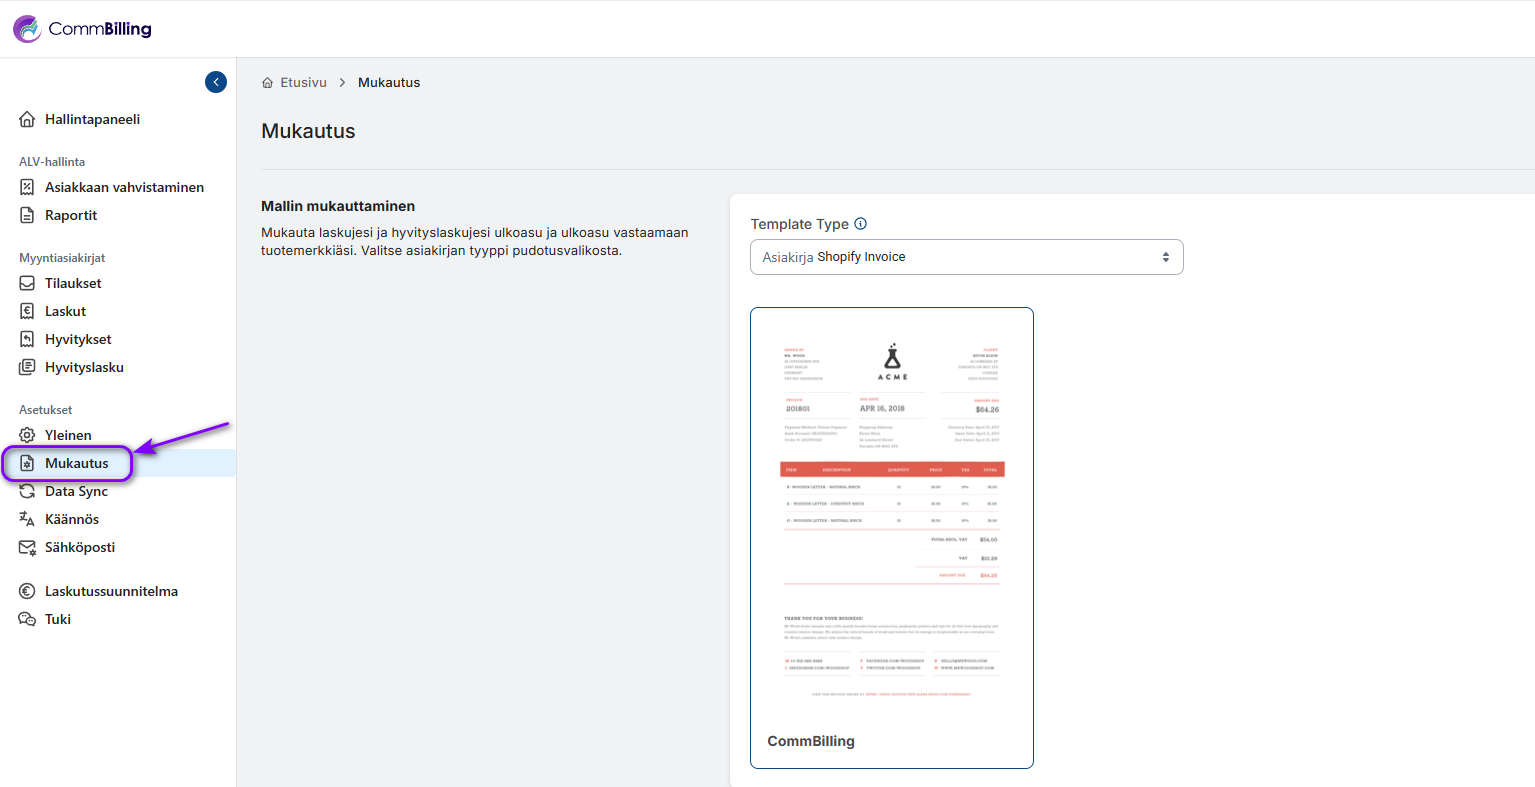Click the Tilaukset inbox icon
The image size is (1535, 787).
pyautogui.click(x=27, y=284)
